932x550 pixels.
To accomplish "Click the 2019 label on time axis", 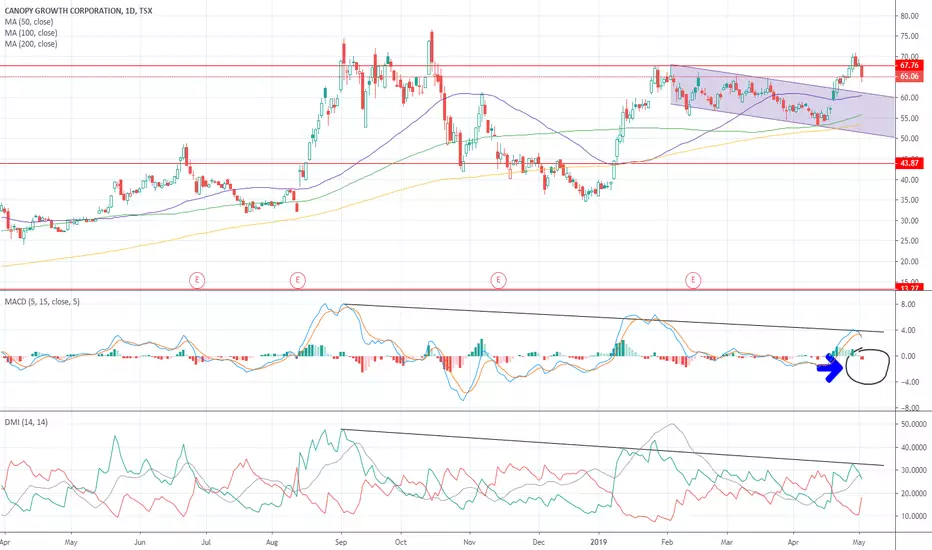I will click(x=599, y=542).
